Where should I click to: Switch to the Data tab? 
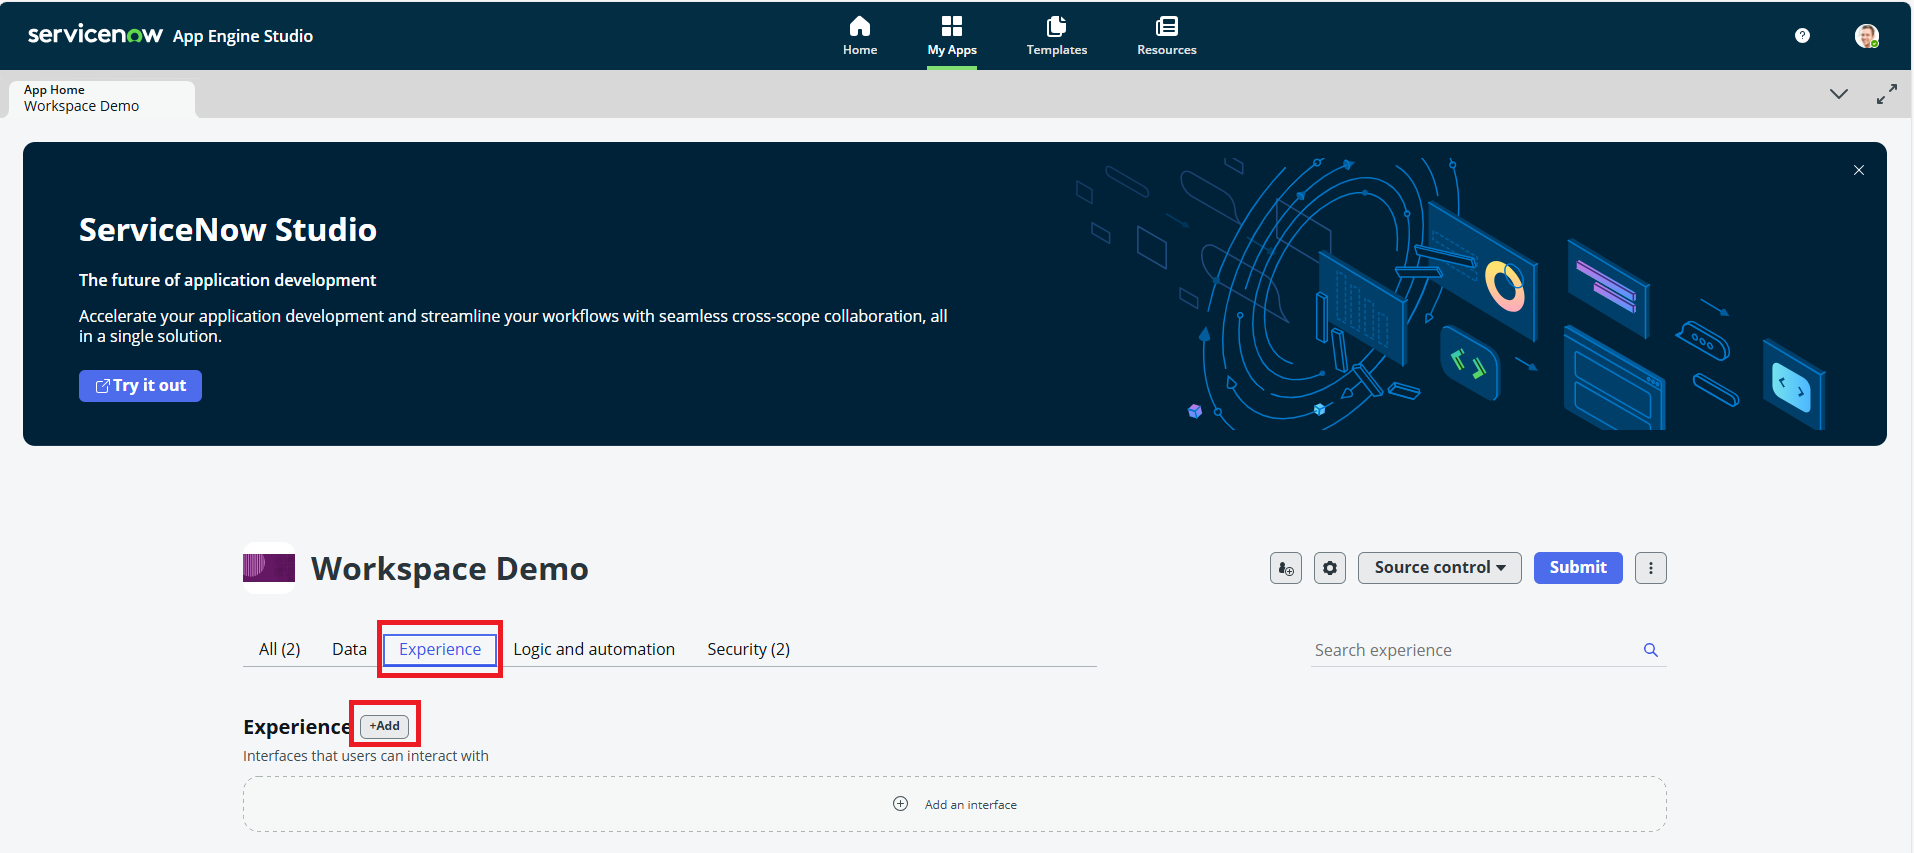click(349, 649)
